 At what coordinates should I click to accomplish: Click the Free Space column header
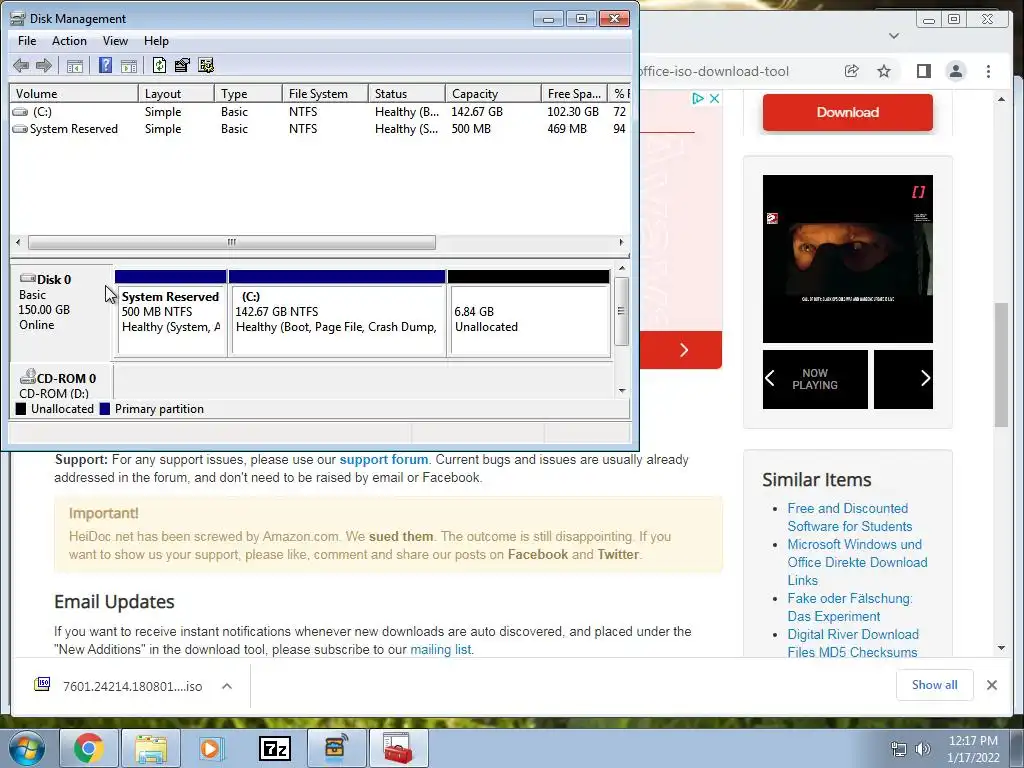[574, 93]
